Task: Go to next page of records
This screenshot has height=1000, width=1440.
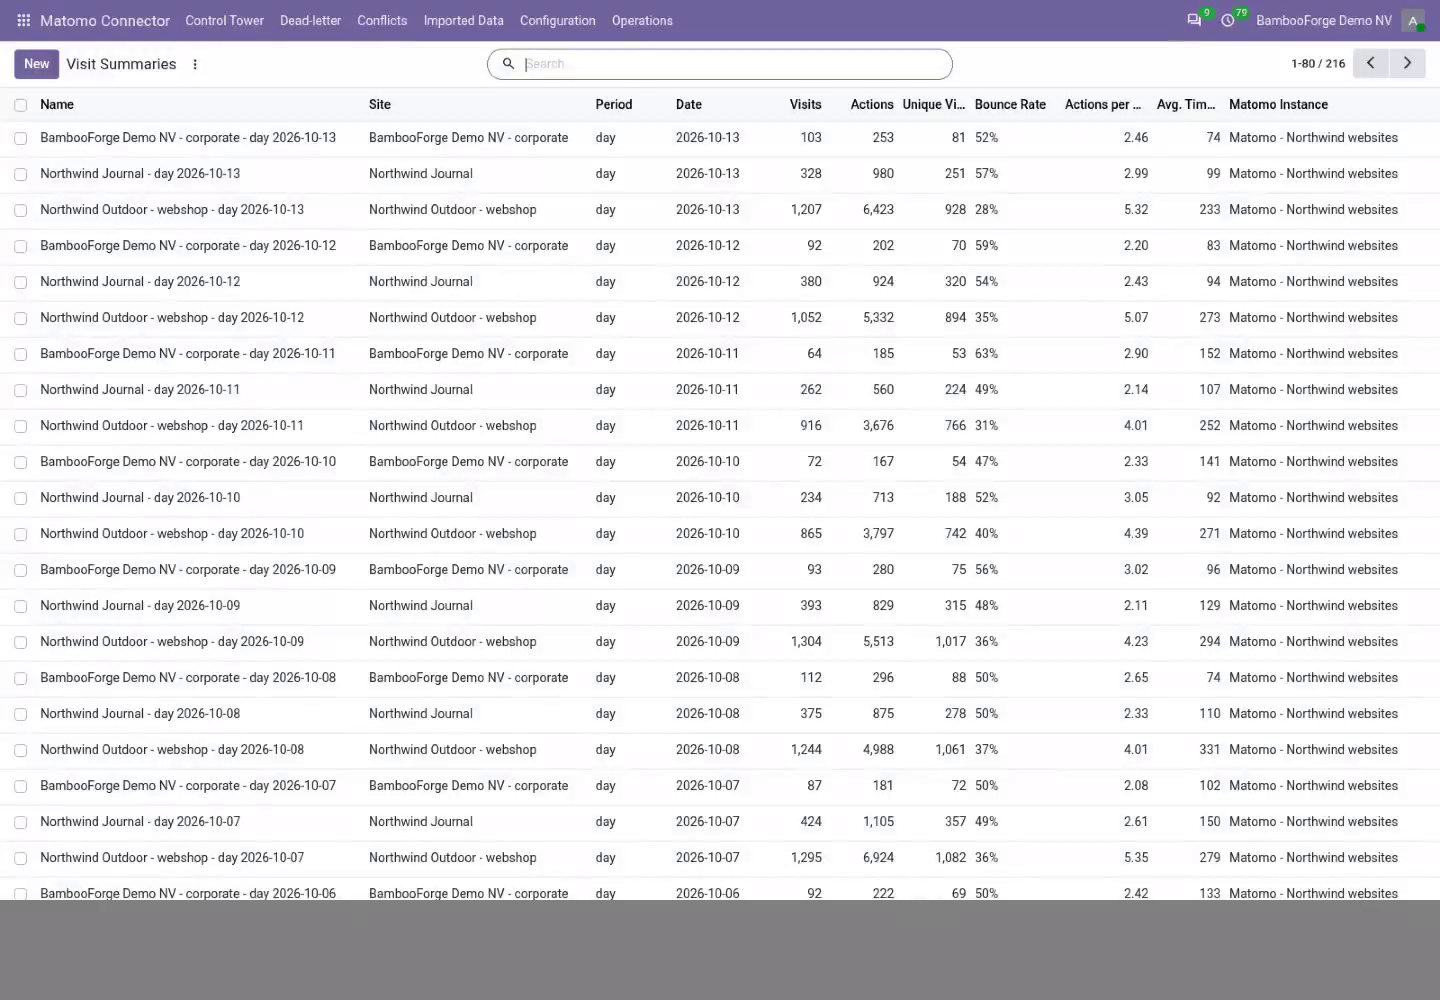Action: pyautogui.click(x=1407, y=63)
